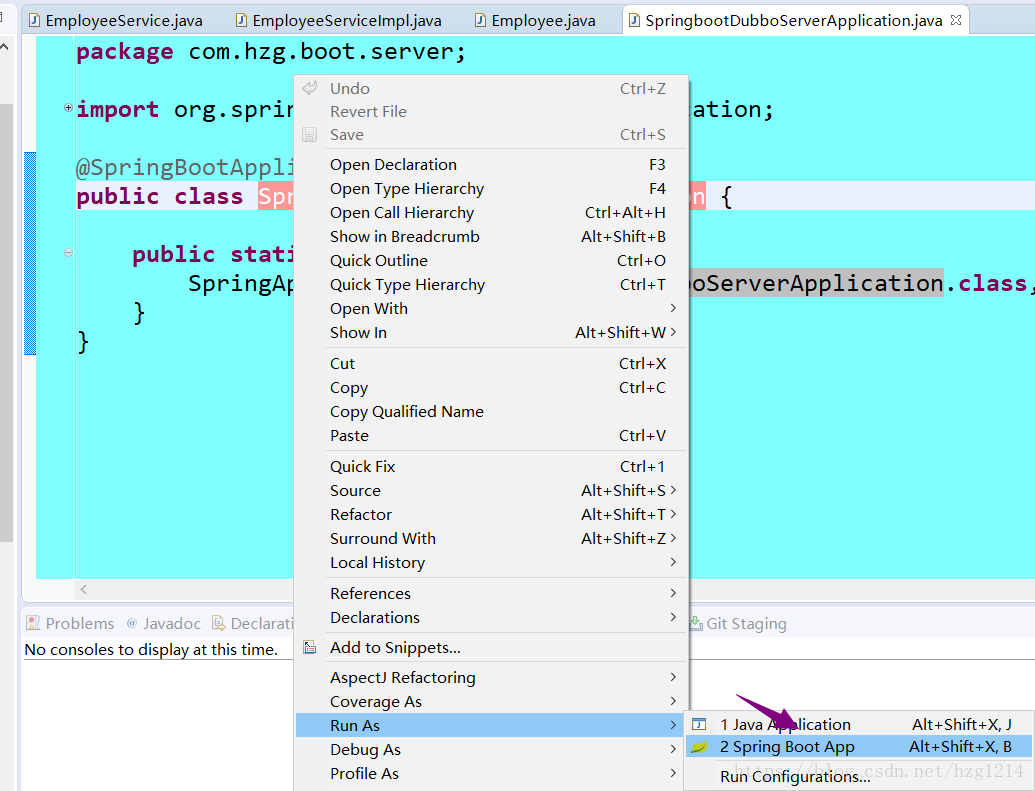Screen dimensions: 1035x791
Task: Select Open Type Hierarchy
Action: pos(492,189)
